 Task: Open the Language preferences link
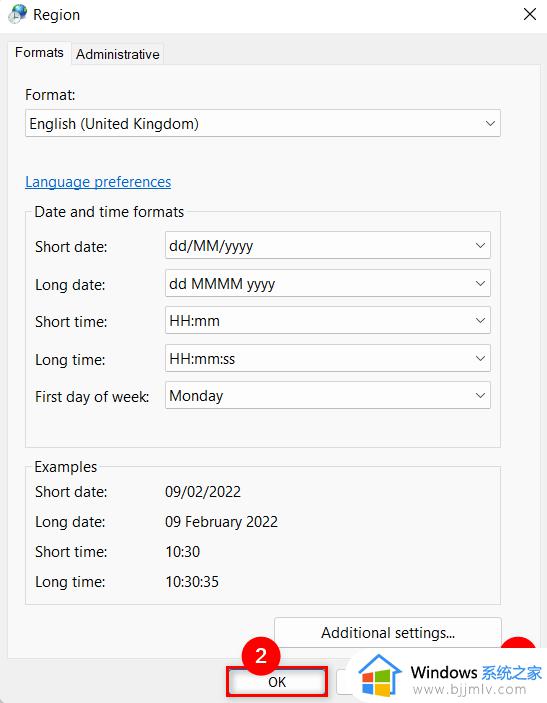[x=98, y=182]
